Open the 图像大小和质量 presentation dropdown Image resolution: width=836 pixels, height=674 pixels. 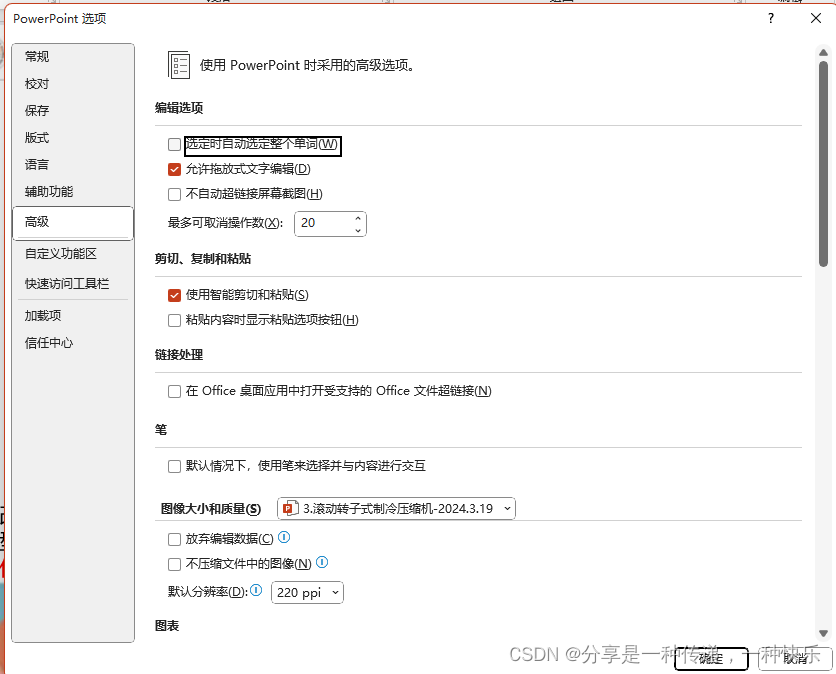396,509
